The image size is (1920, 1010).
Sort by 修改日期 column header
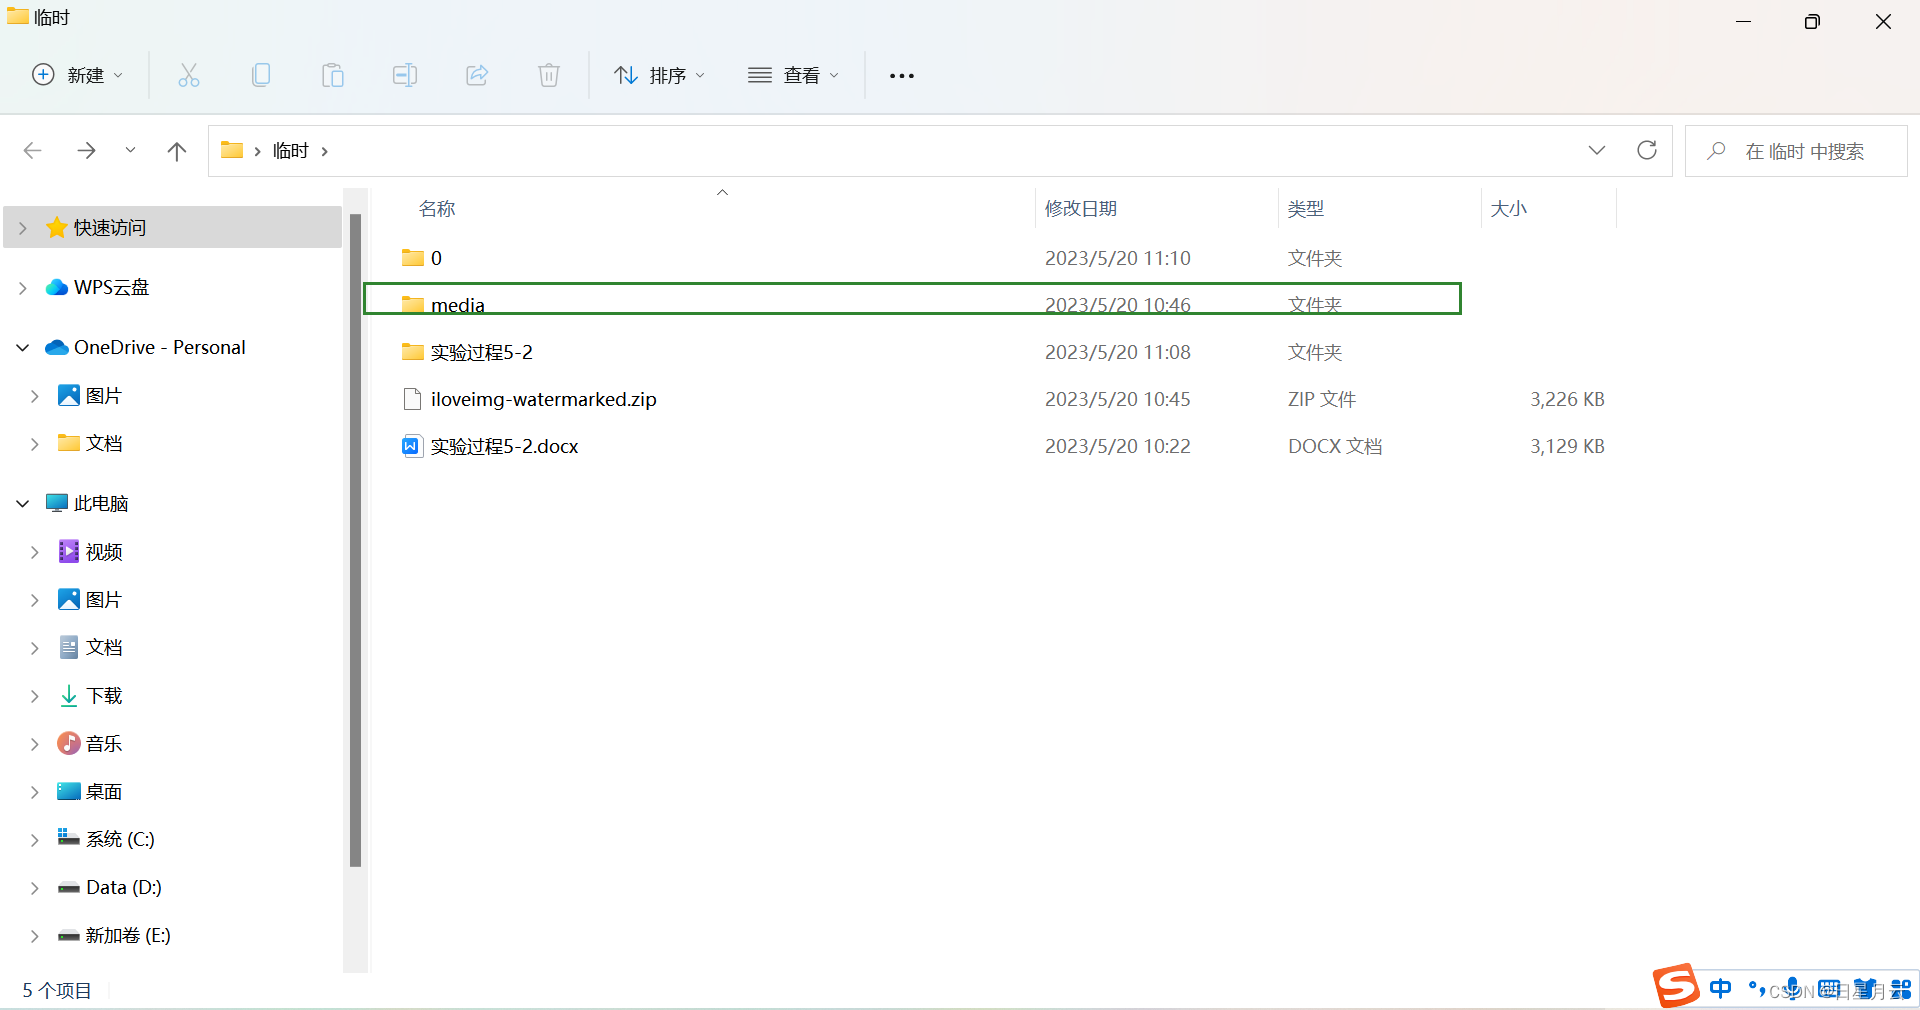click(1081, 209)
